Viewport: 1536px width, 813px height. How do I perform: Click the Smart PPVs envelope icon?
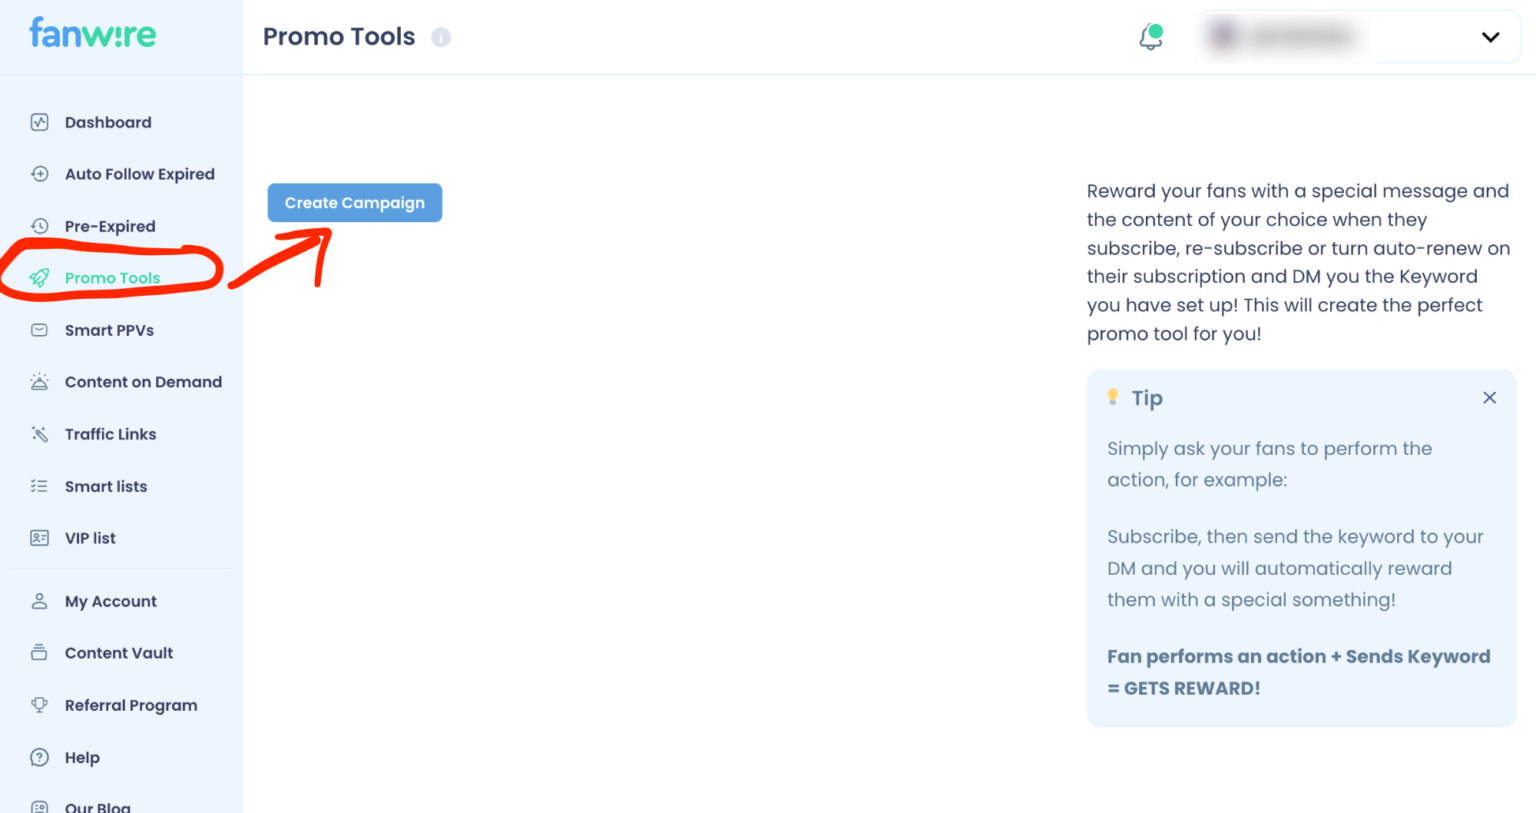(x=39, y=330)
